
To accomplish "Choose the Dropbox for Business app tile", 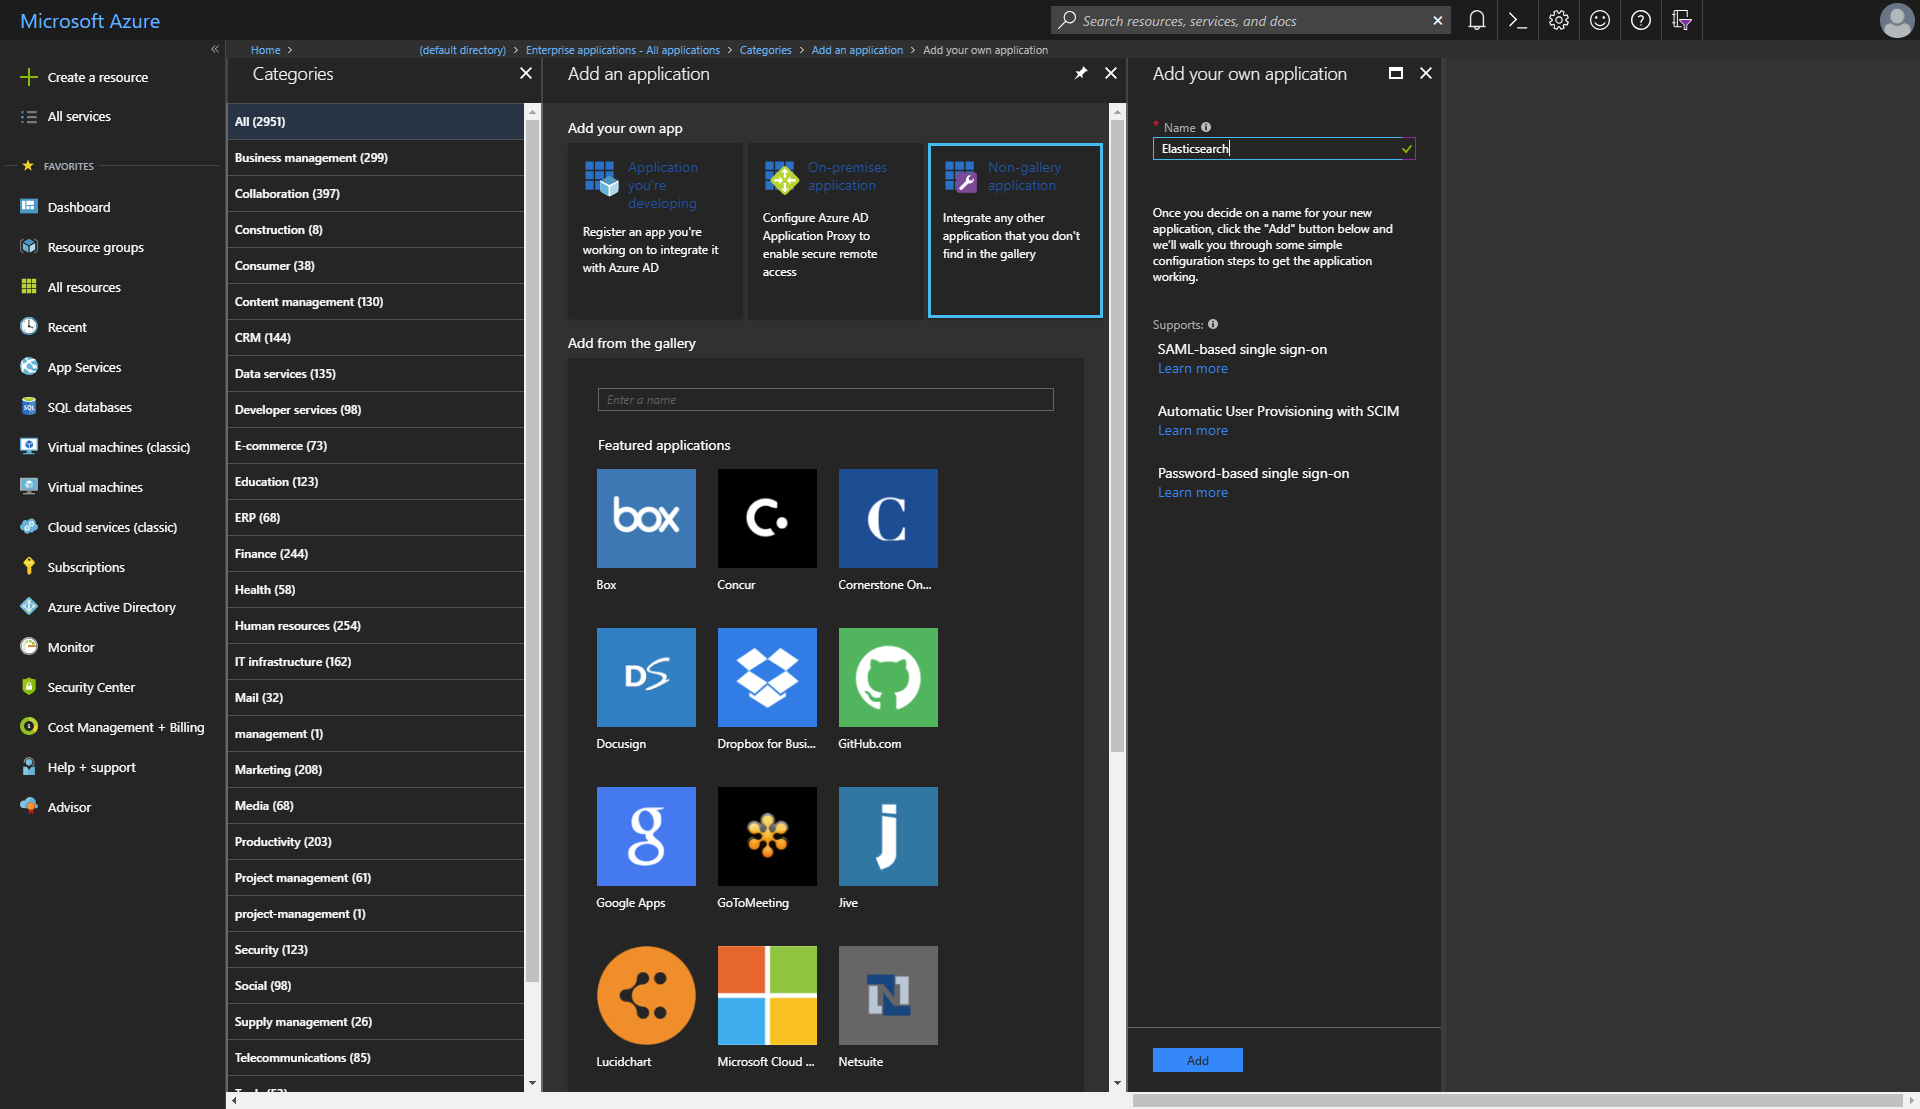I will [766, 677].
